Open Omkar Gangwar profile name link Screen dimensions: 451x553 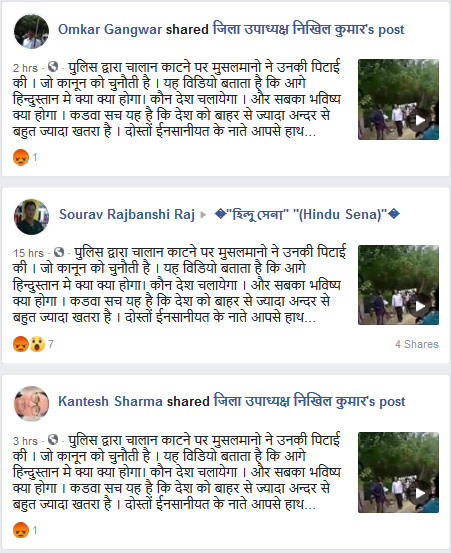pyautogui.click(x=110, y=30)
